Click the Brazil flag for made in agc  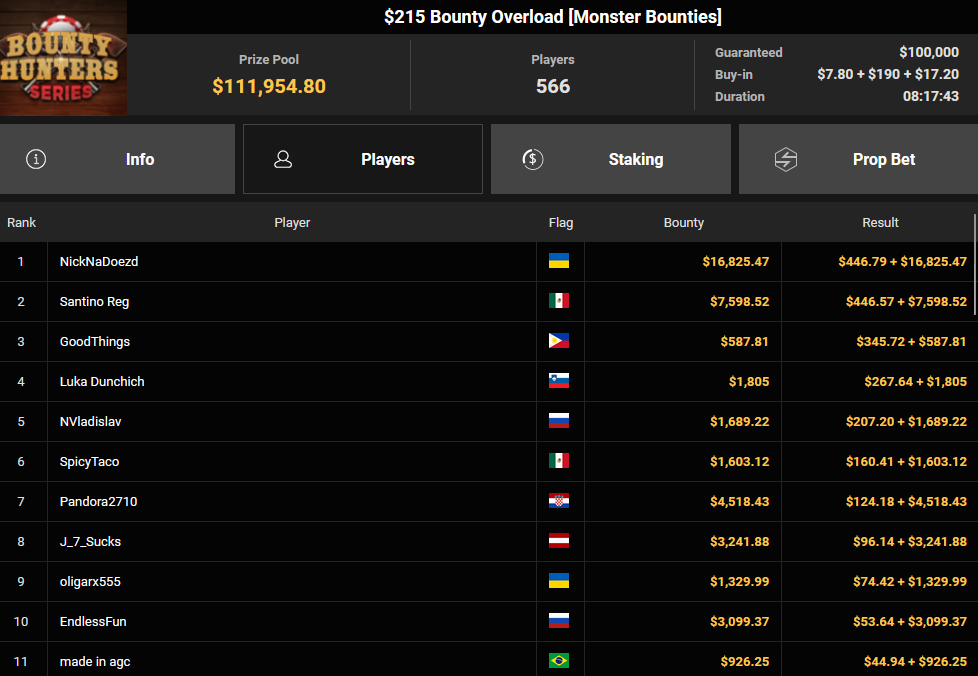559,661
